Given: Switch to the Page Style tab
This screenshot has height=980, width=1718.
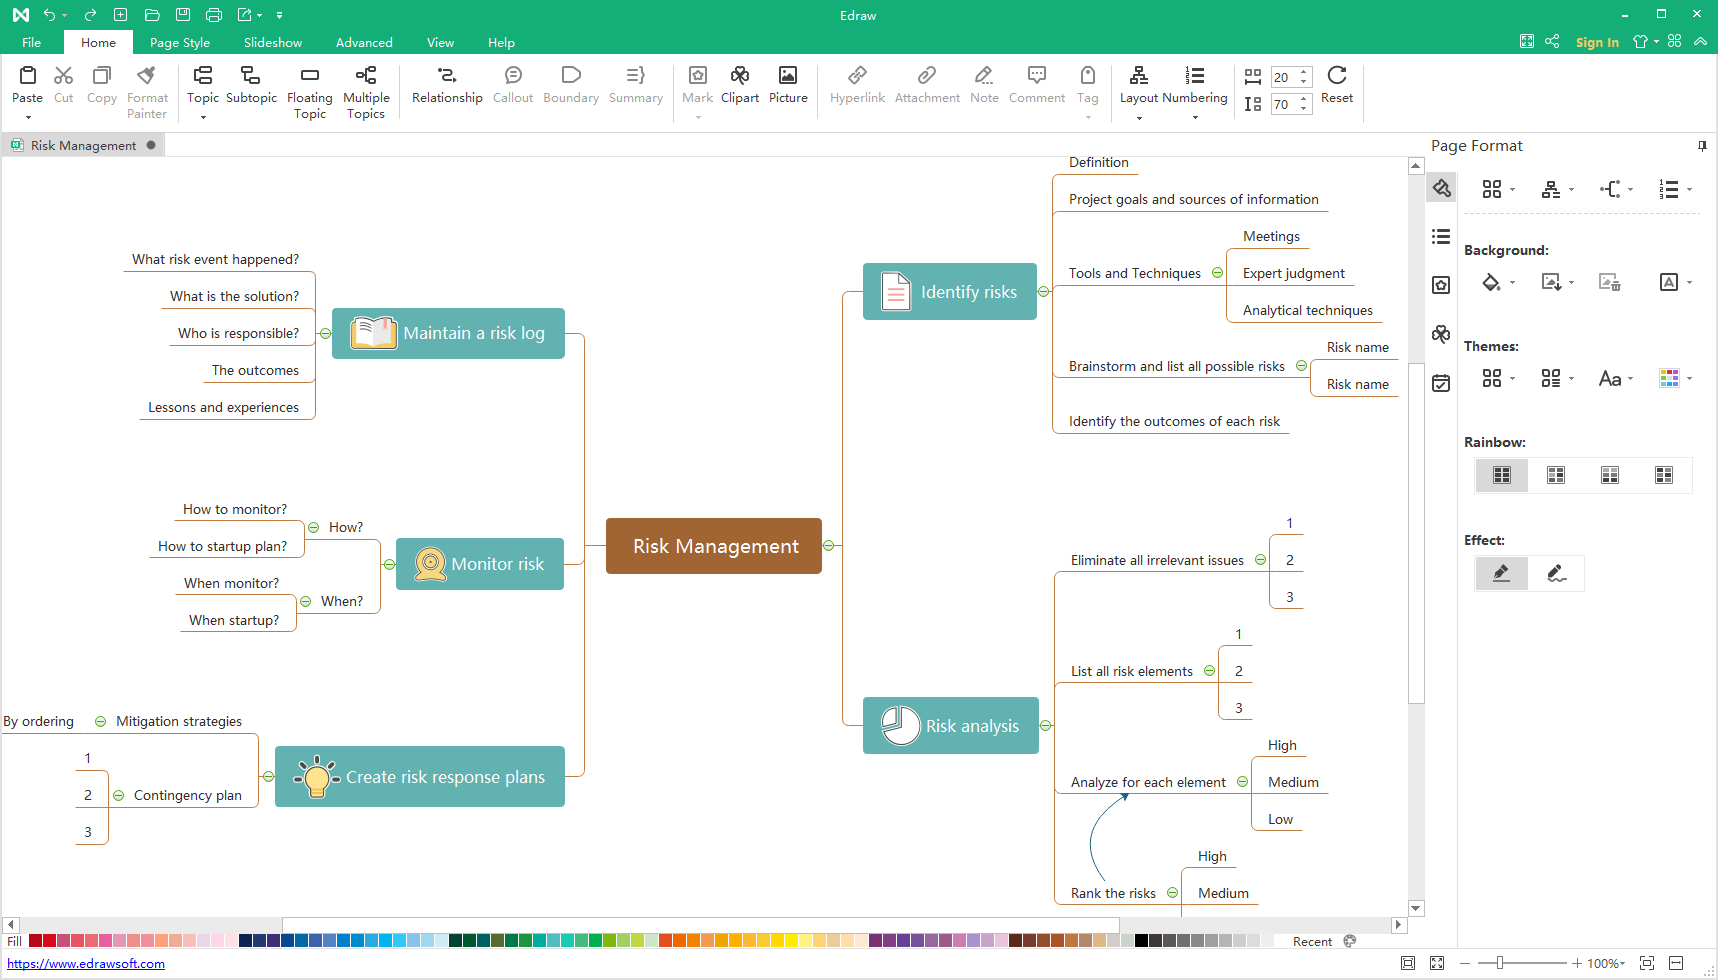Looking at the screenshot, I should point(180,43).
